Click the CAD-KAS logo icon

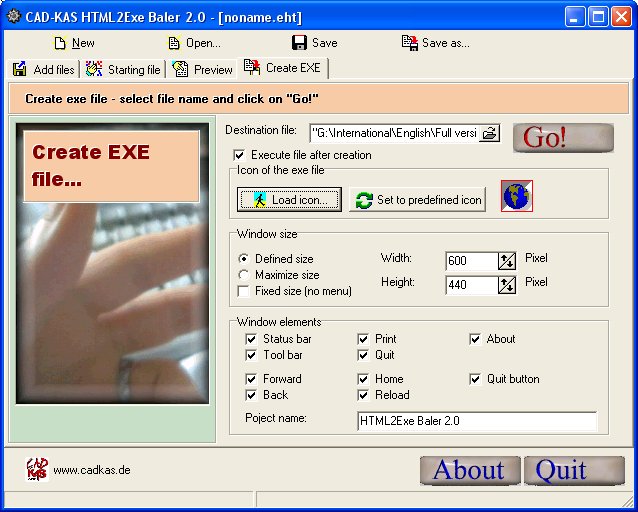[37, 469]
